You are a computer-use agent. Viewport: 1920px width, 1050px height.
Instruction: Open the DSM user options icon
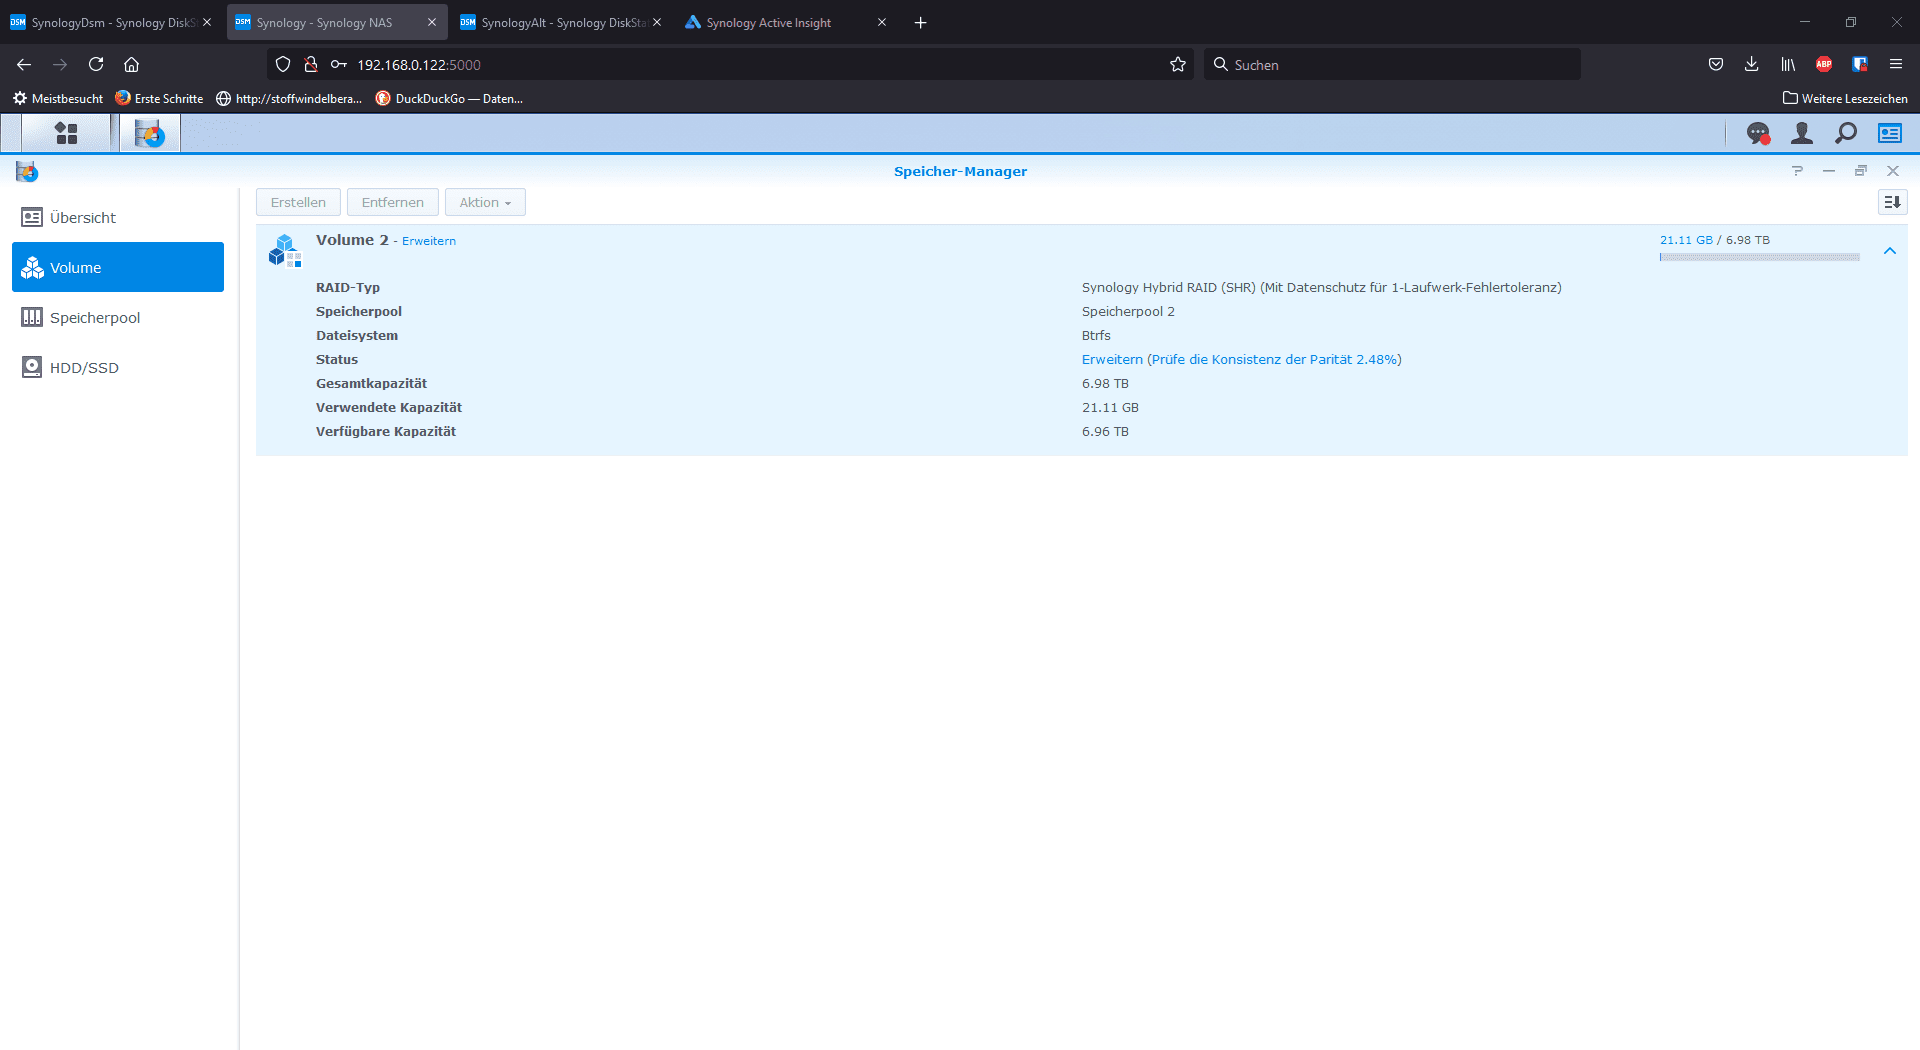1802,133
